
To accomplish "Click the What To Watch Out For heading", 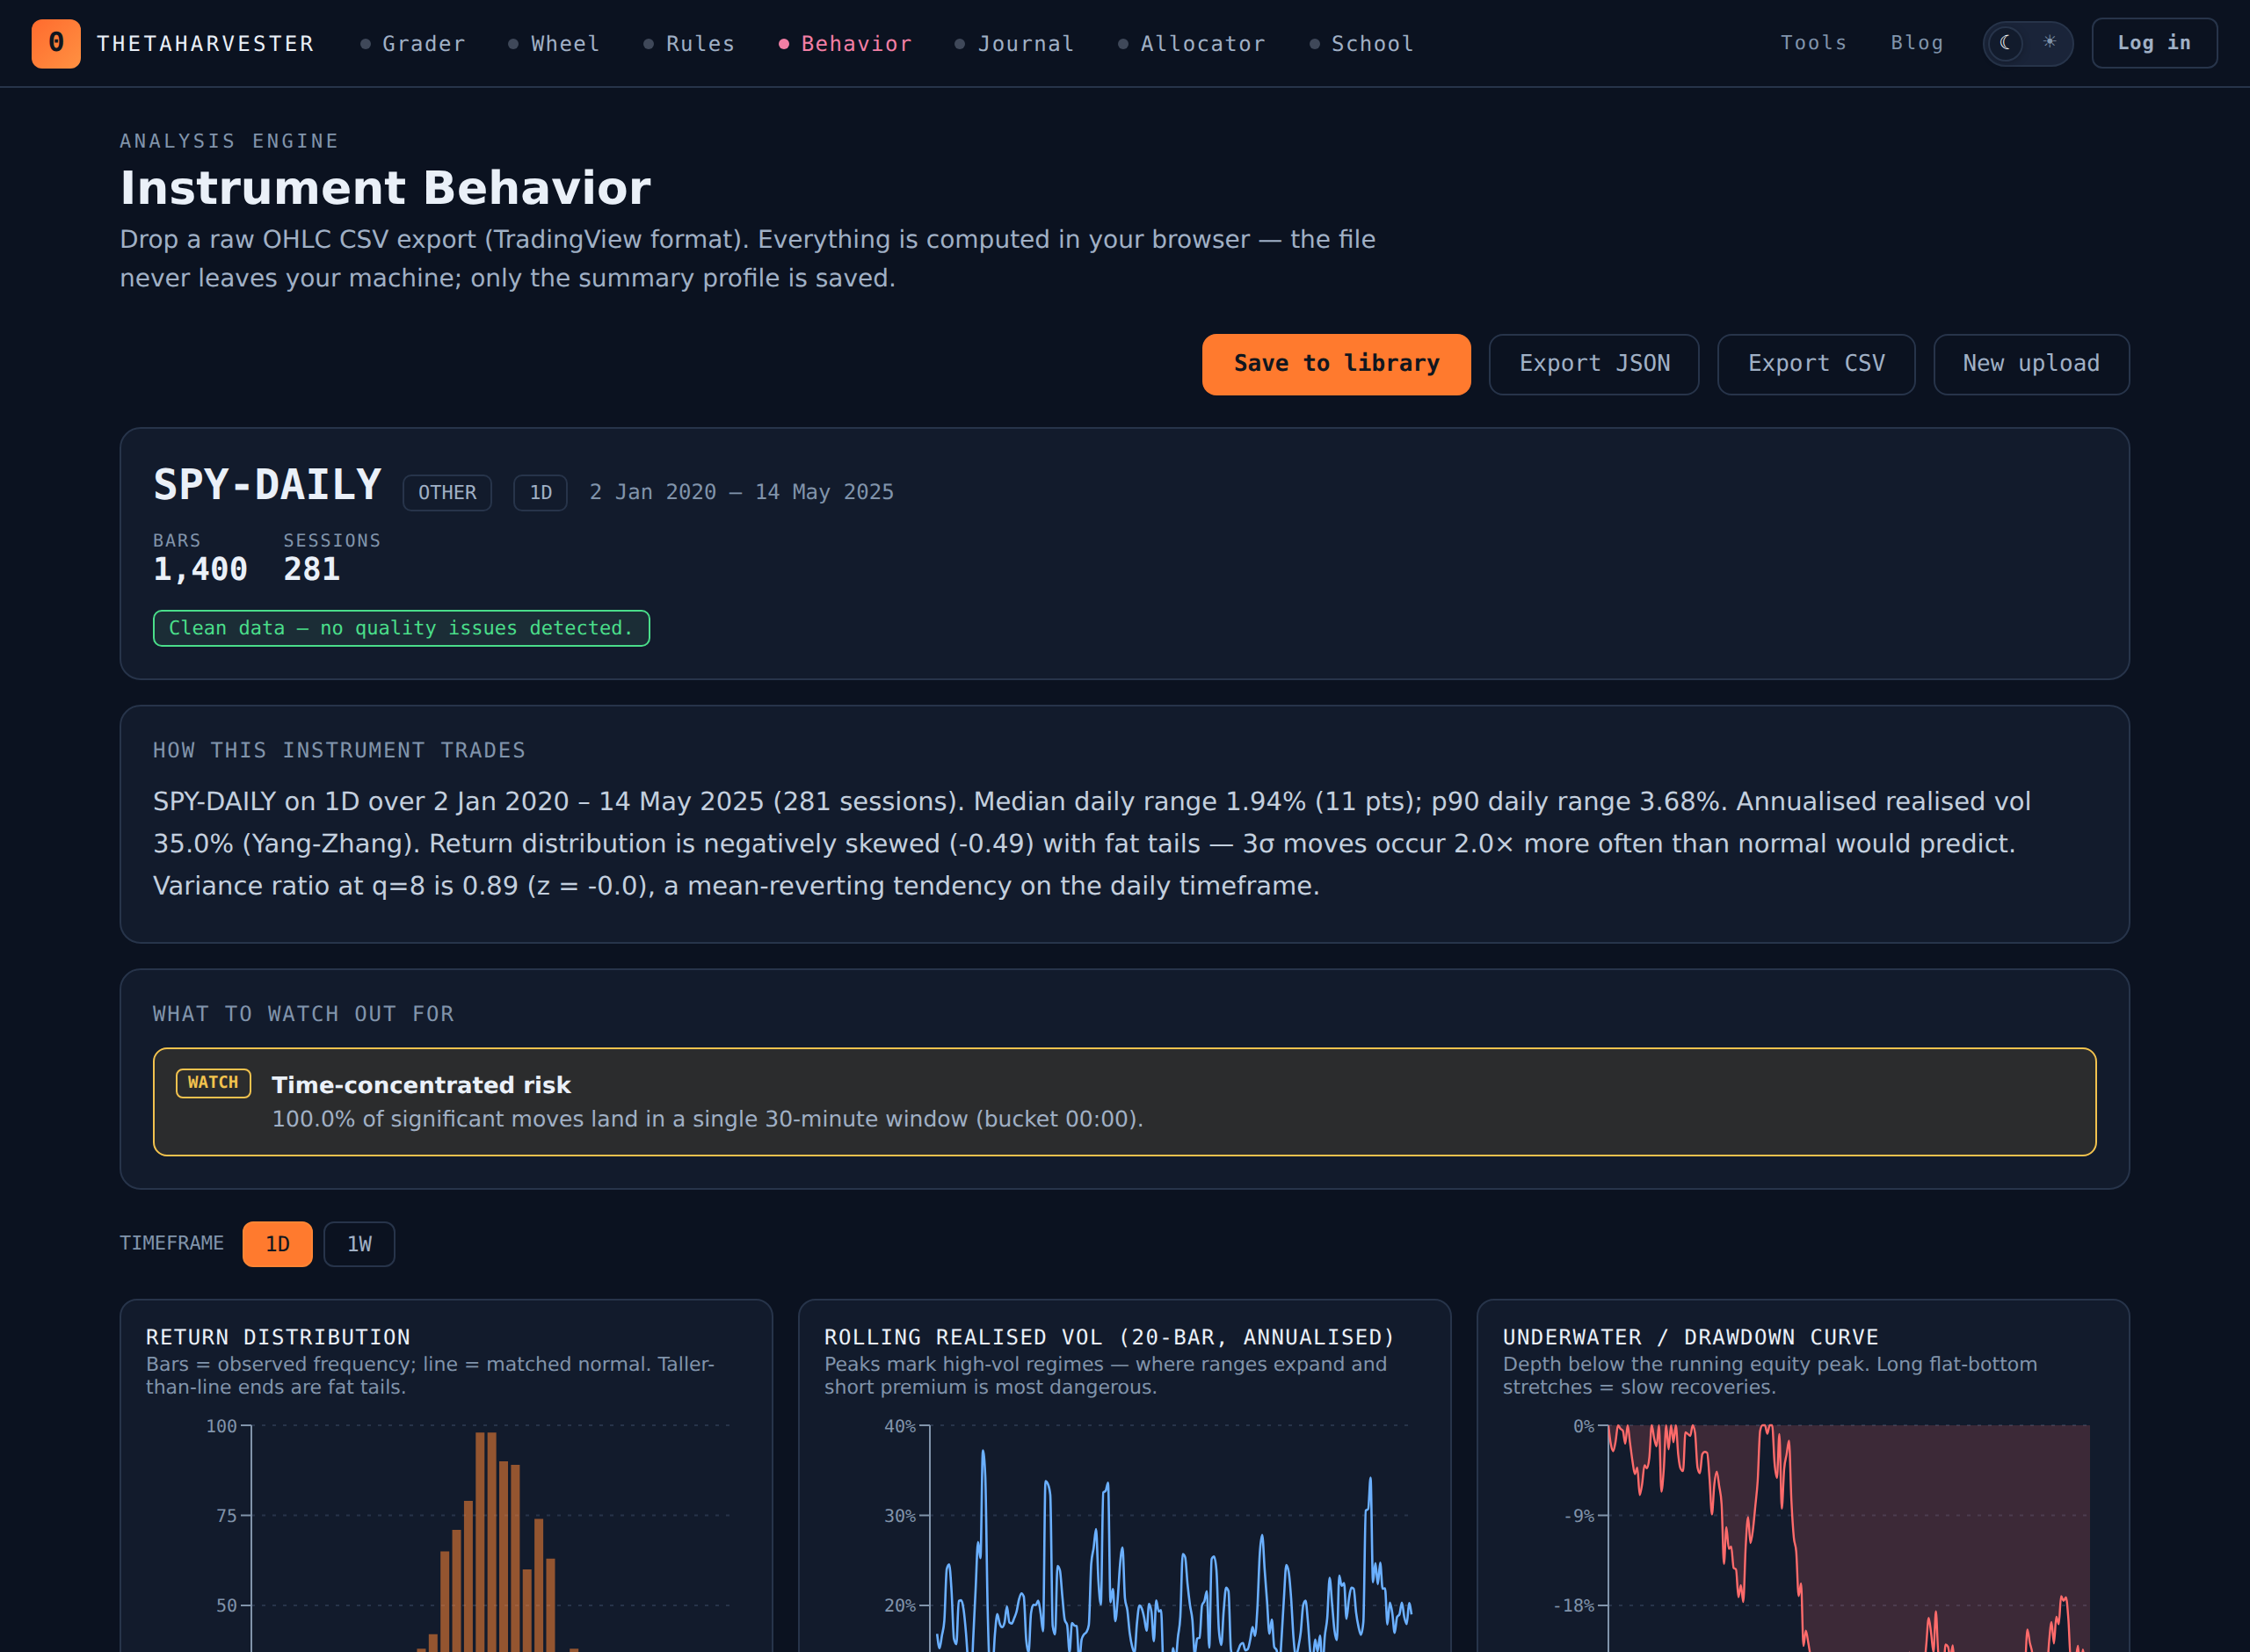I will pos(303,1014).
